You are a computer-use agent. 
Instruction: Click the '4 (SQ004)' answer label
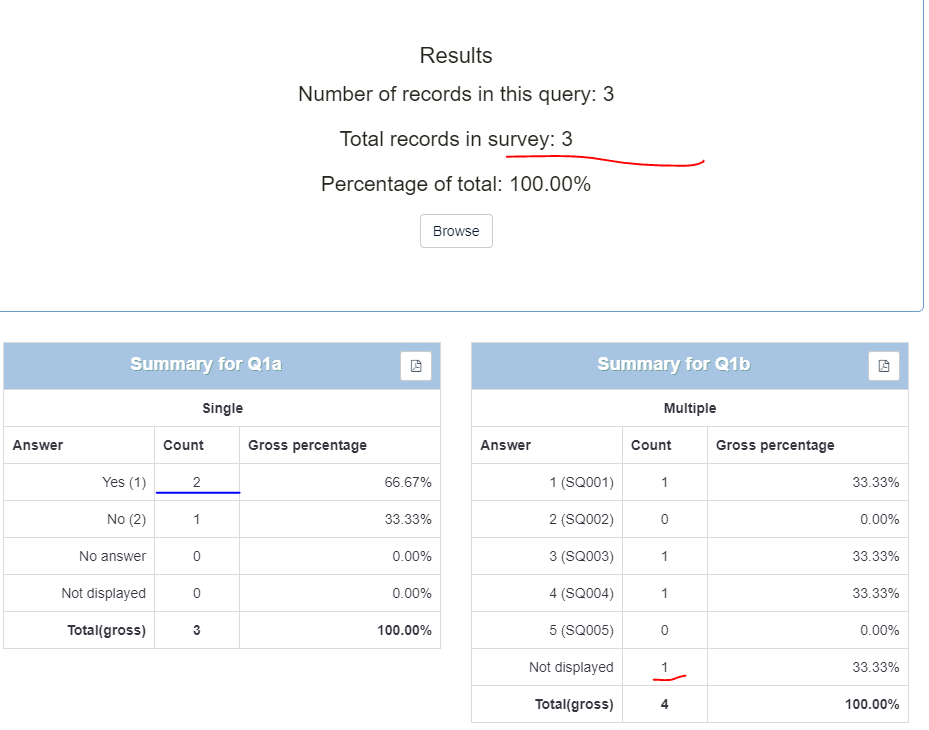coord(581,593)
